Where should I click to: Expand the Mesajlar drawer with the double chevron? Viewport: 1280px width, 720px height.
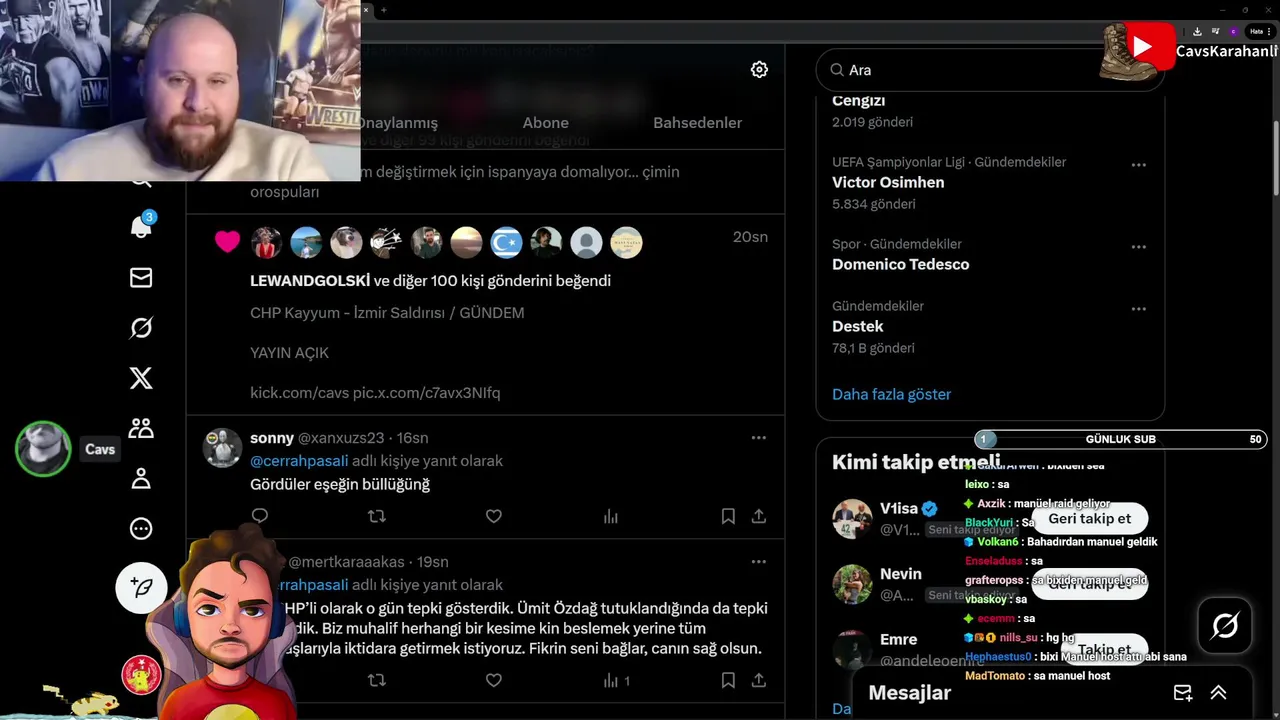coord(1218,693)
